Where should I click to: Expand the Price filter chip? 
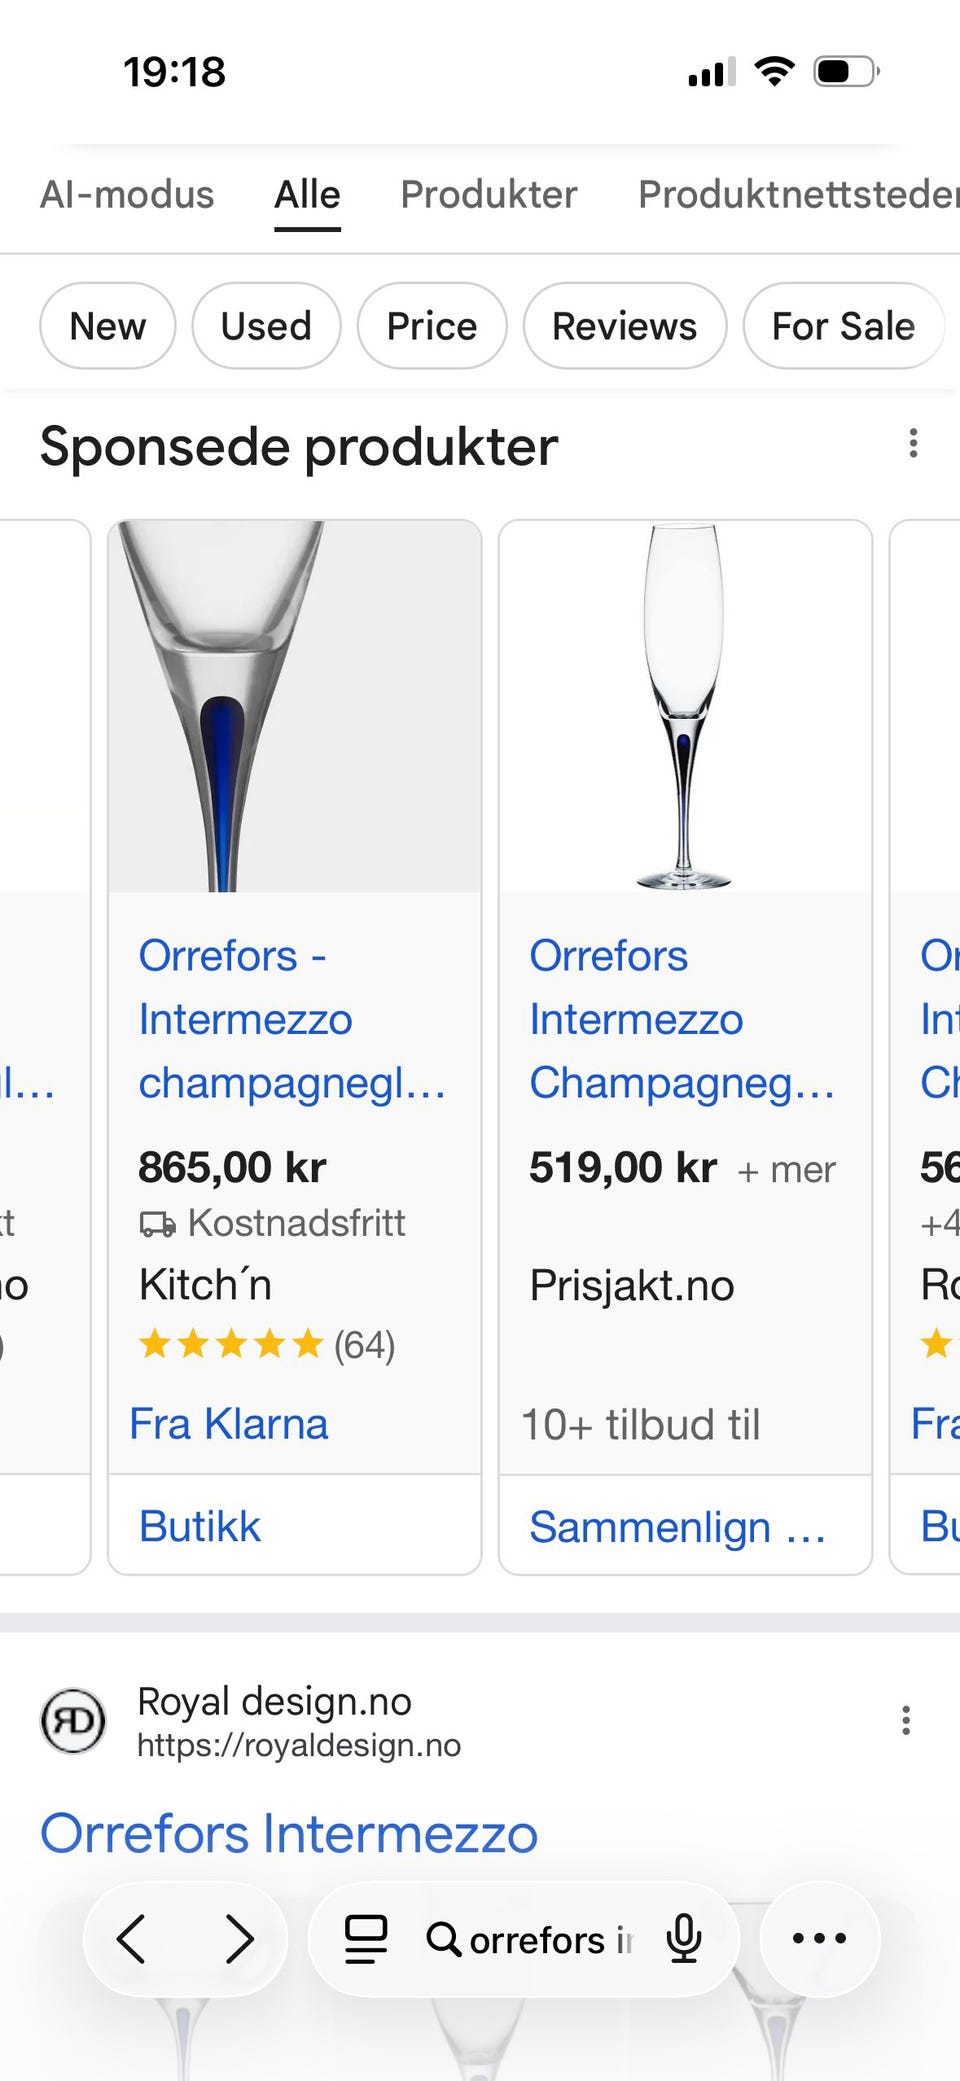[x=432, y=326]
